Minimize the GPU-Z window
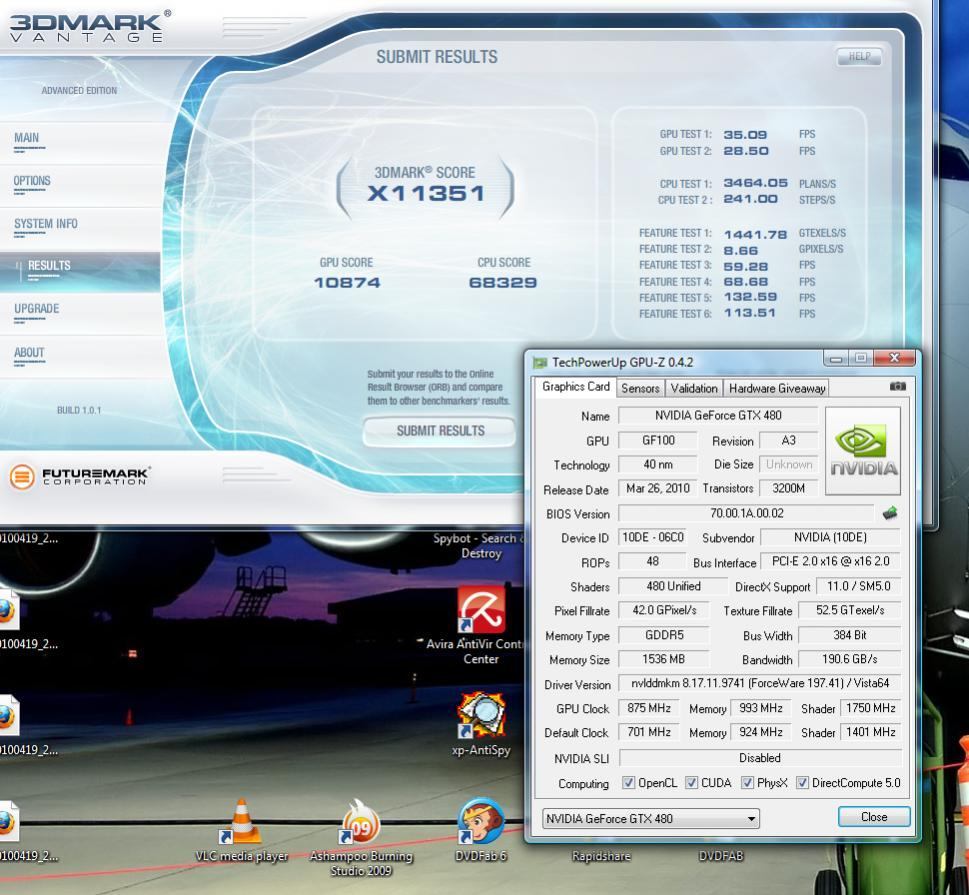This screenshot has height=895, width=969. (x=836, y=358)
